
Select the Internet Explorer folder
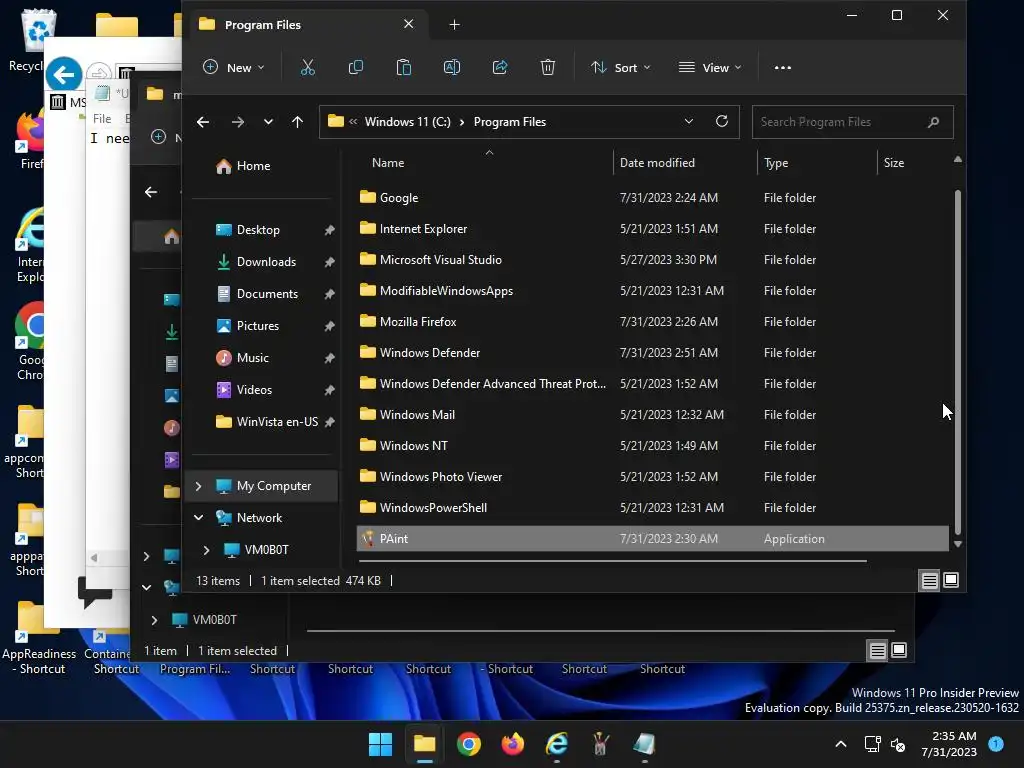pyautogui.click(x=652, y=229)
